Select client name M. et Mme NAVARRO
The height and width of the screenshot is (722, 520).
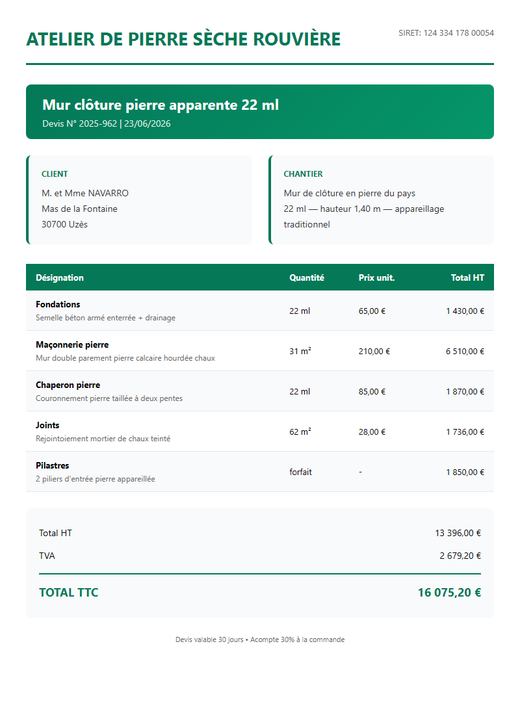[x=85, y=193]
